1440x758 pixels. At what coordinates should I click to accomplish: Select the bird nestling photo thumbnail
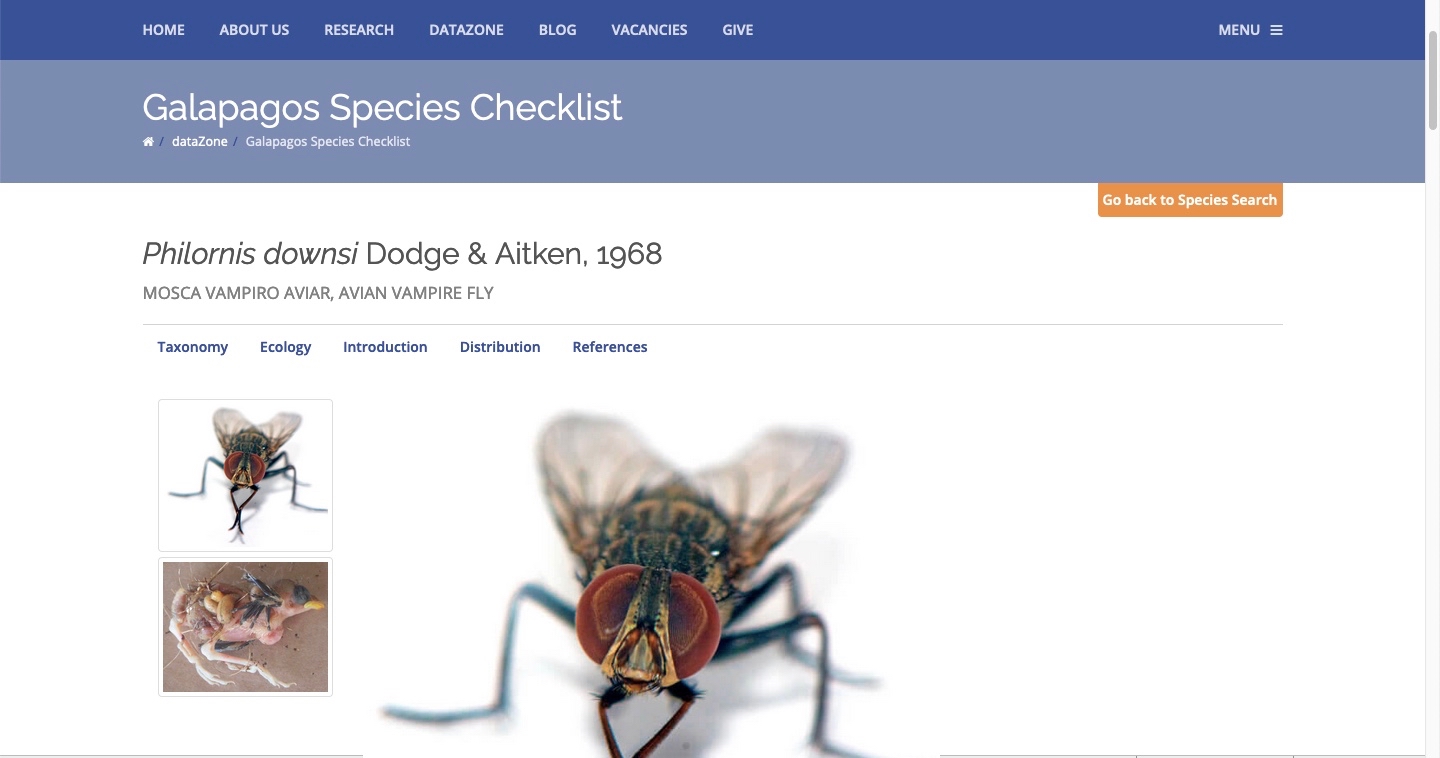point(245,627)
